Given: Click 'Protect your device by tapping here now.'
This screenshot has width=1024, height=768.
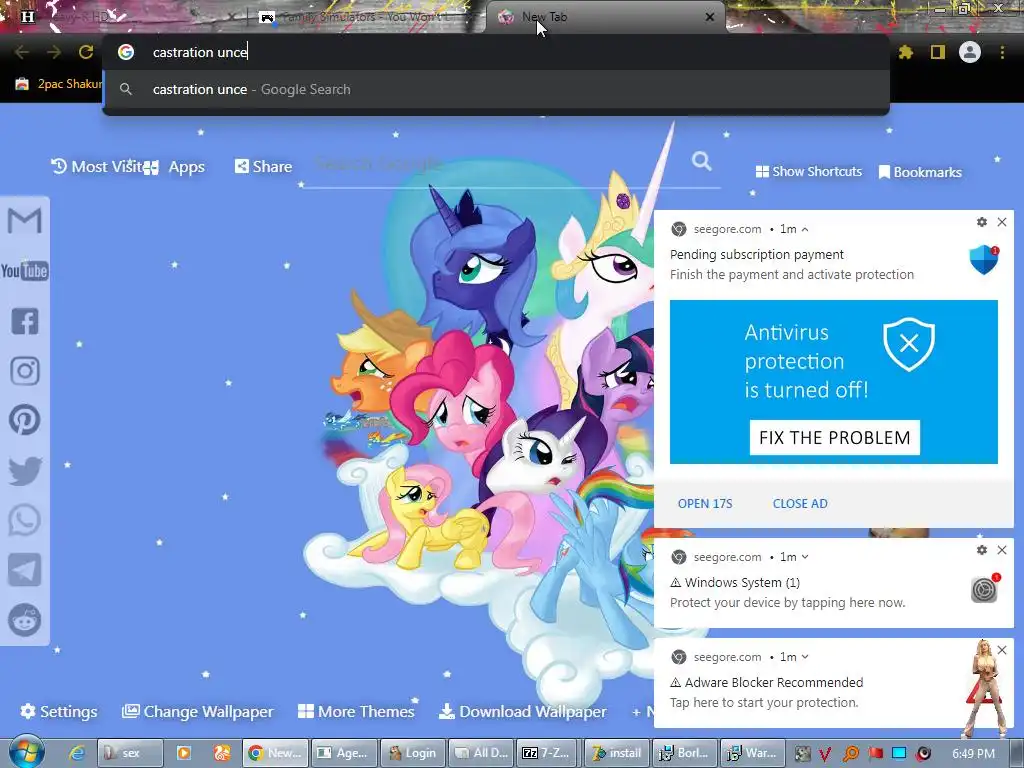Looking at the screenshot, I should [x=788, y=603].
